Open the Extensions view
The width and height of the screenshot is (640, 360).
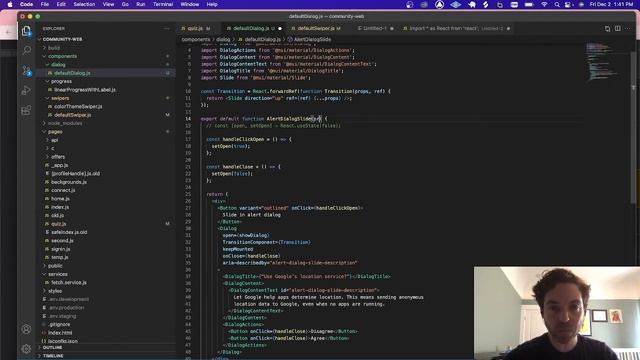[x=26, y=110]
